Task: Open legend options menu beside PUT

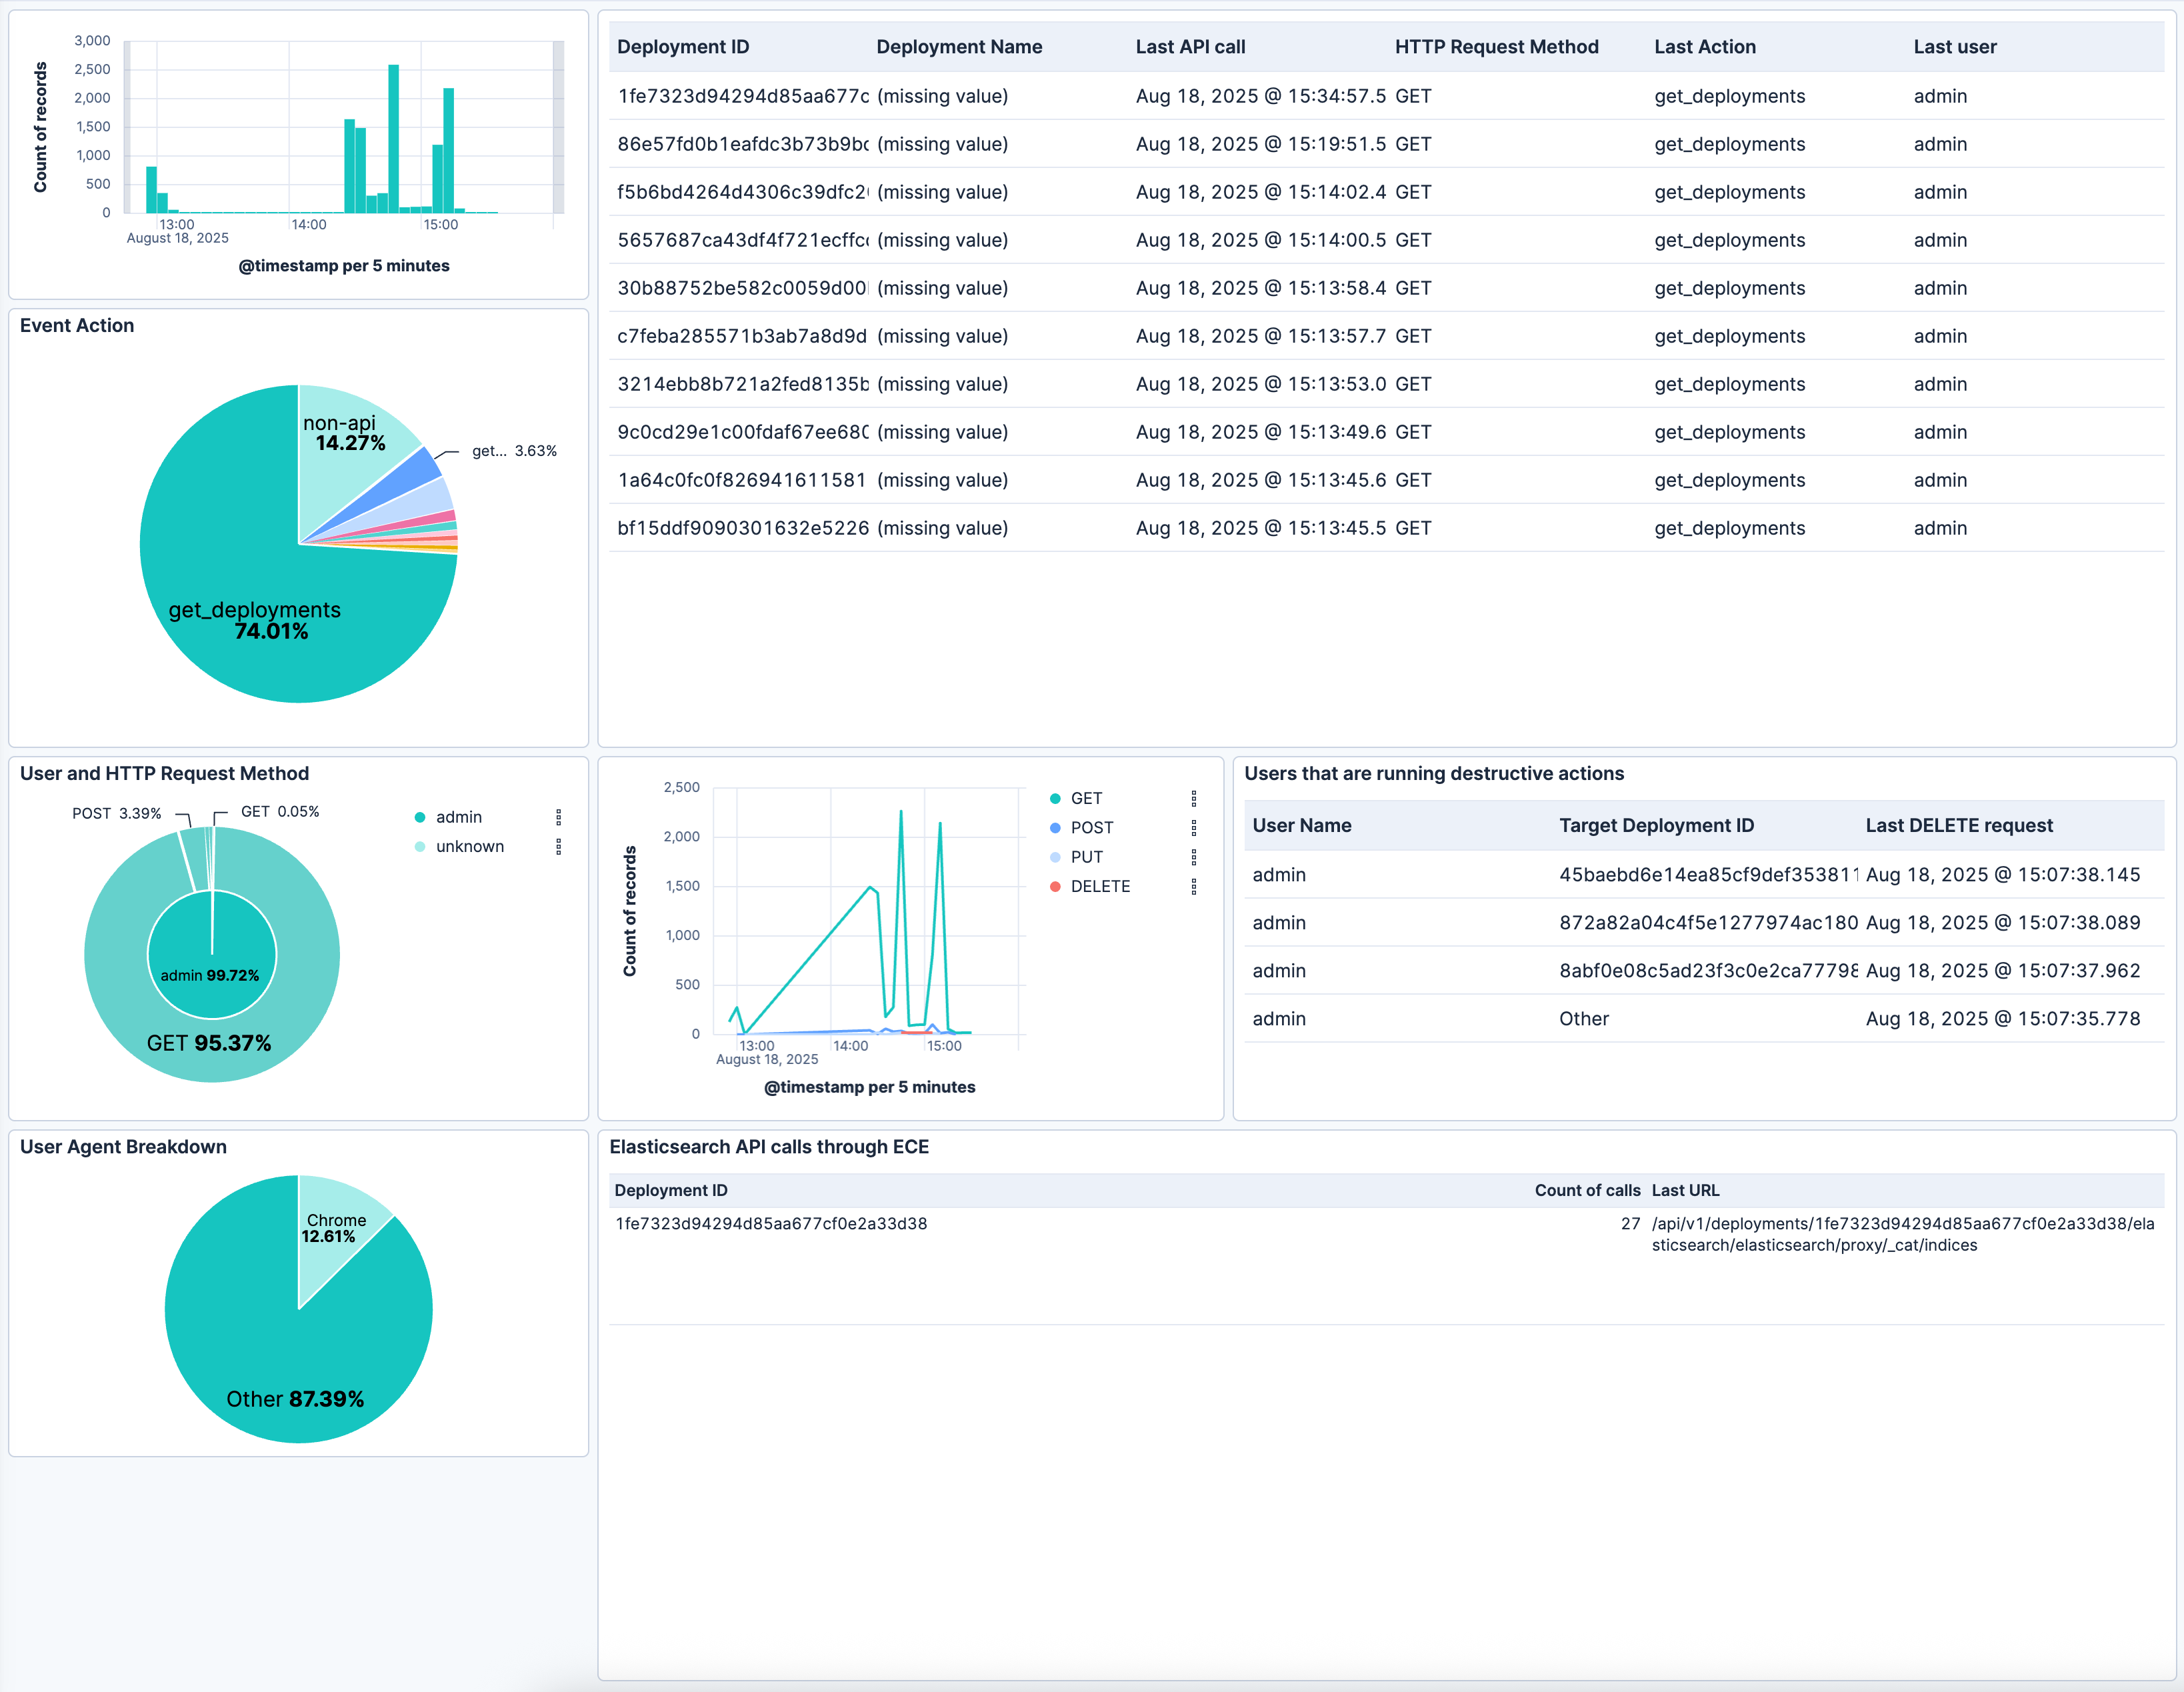Action: (1193, 857)
